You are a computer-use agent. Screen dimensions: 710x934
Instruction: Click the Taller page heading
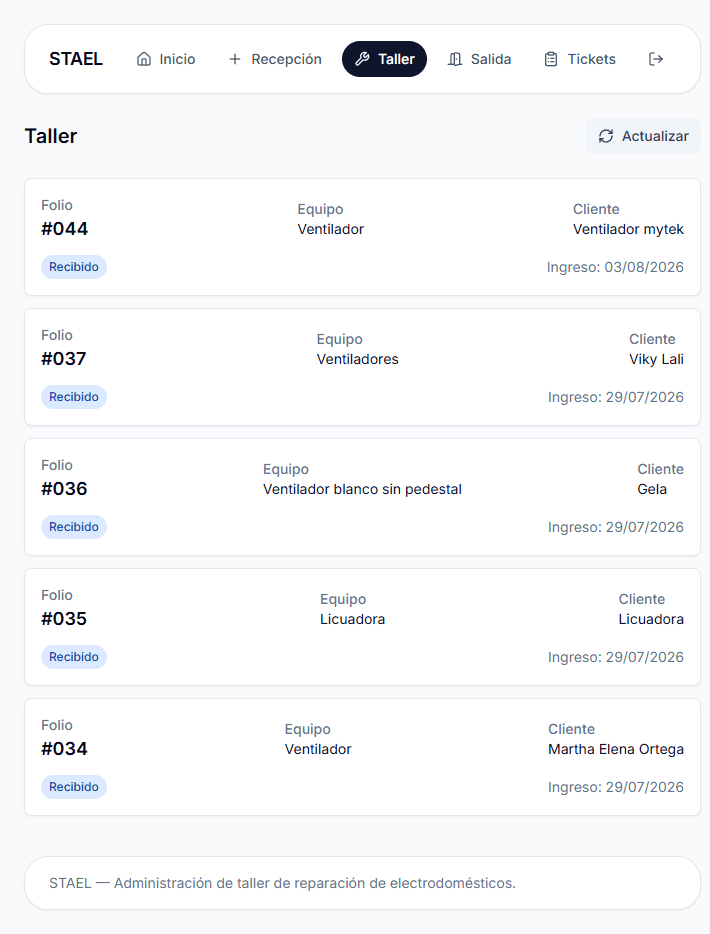(51, 136)
